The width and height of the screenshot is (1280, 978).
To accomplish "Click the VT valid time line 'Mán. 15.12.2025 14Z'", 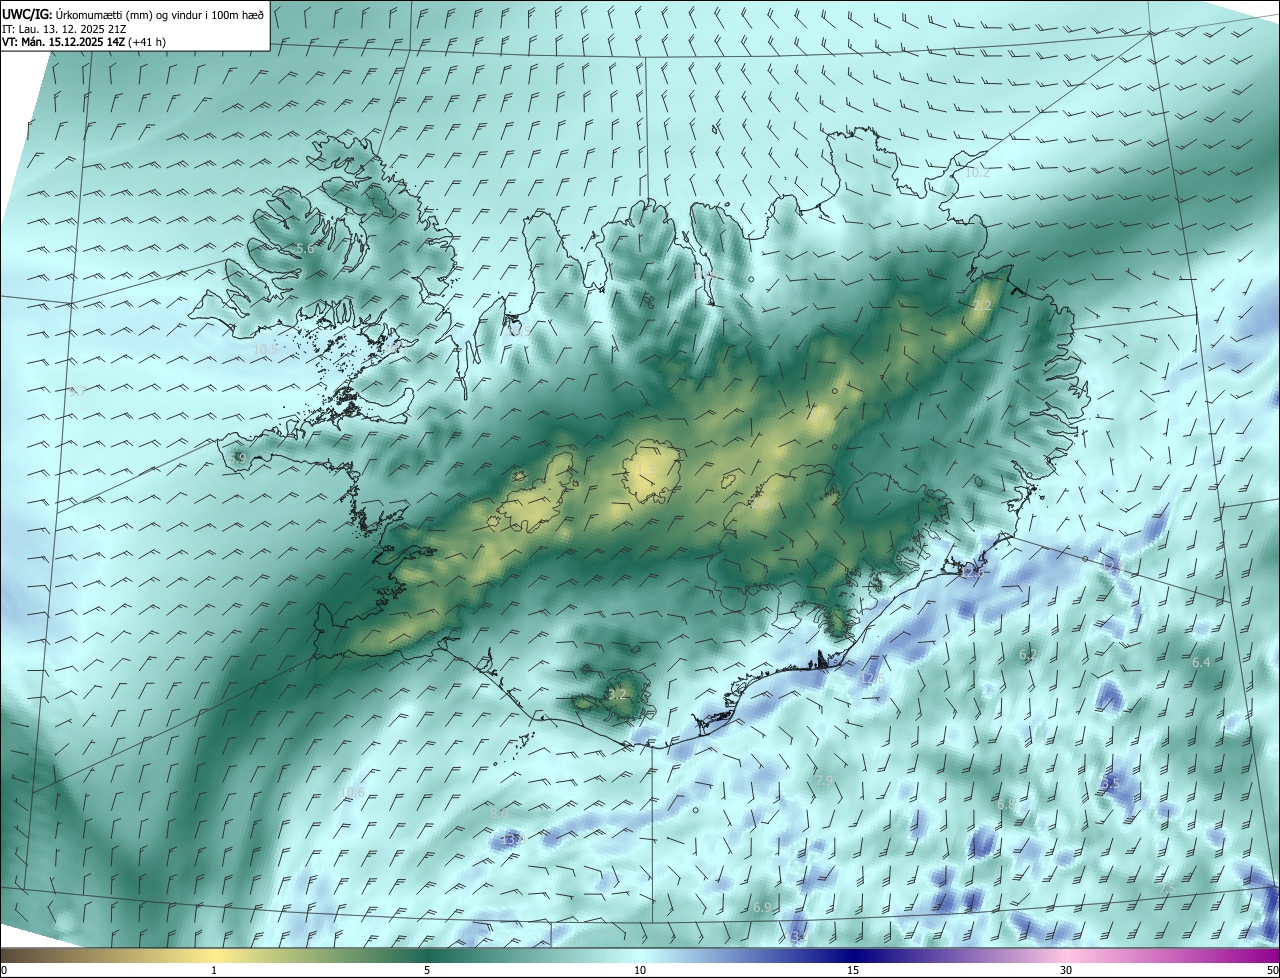I will click(82, 42).
